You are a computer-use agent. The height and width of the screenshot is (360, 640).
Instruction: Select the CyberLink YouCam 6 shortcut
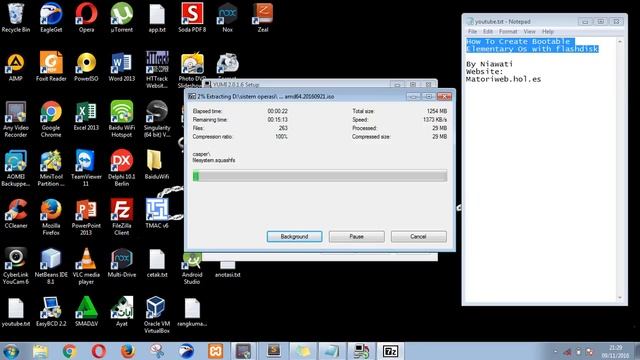pyautogui.click(x=16, y=267)
